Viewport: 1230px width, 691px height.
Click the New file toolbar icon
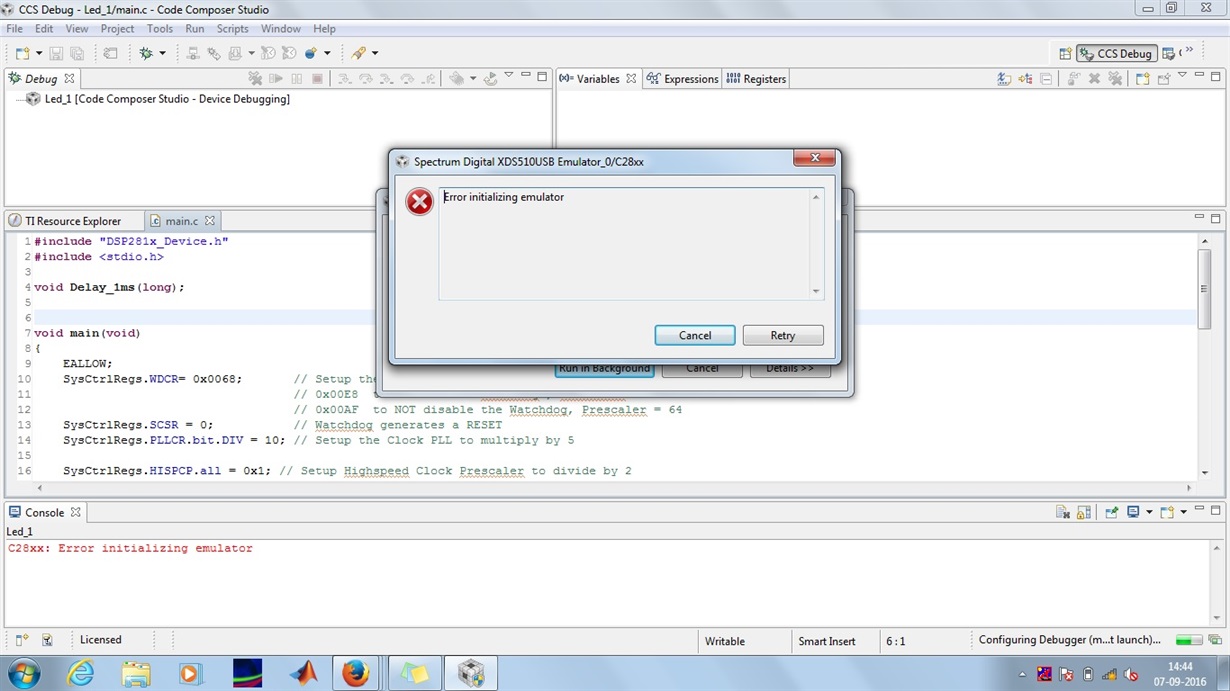[22, 53]
